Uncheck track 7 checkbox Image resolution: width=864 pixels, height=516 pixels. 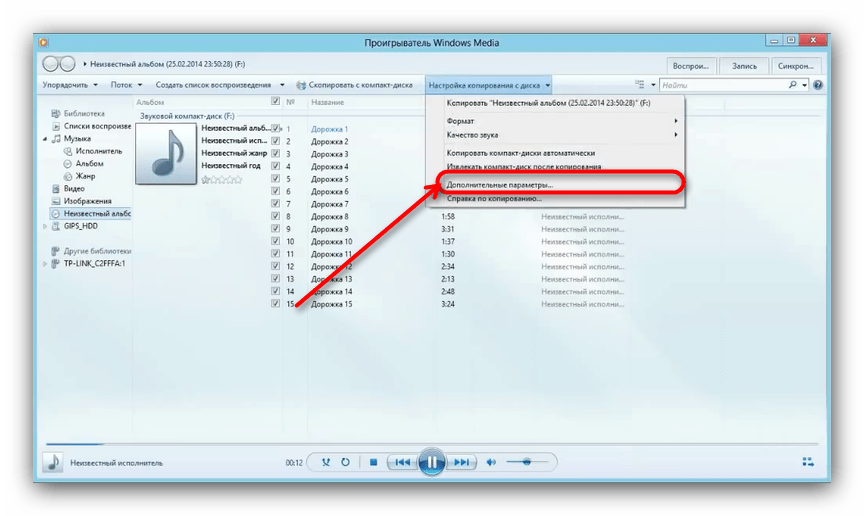point(275,204)
